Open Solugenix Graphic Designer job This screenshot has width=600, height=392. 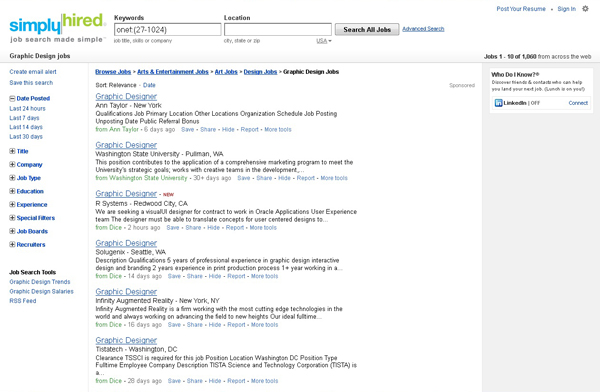point(126,243)
